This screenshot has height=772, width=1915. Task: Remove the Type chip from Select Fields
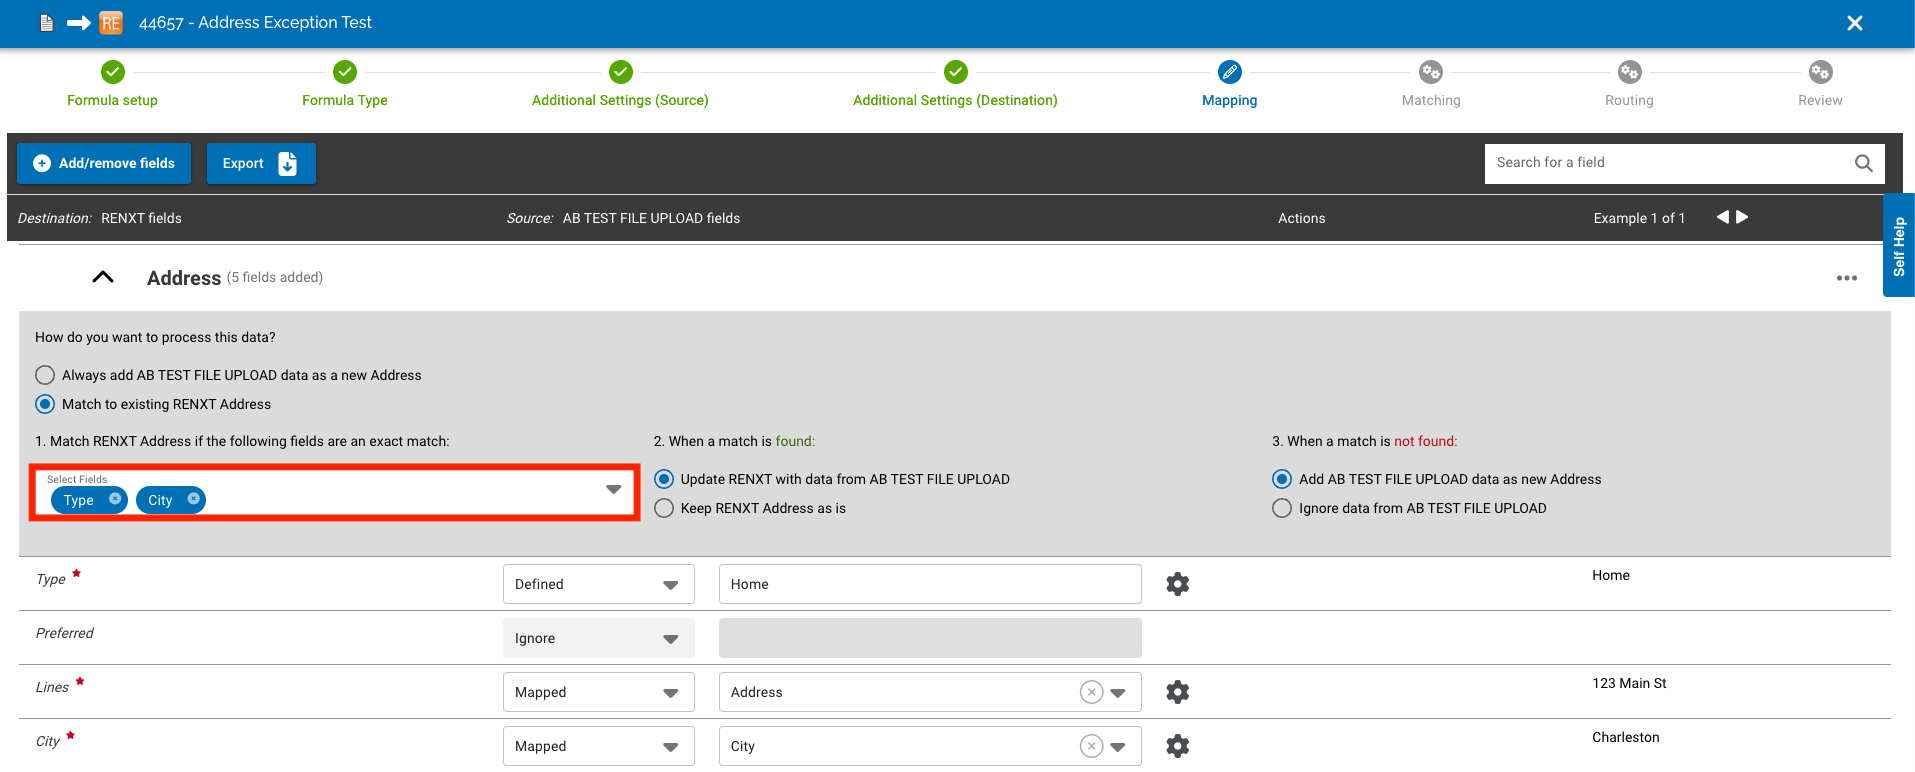tap(115, 499)
